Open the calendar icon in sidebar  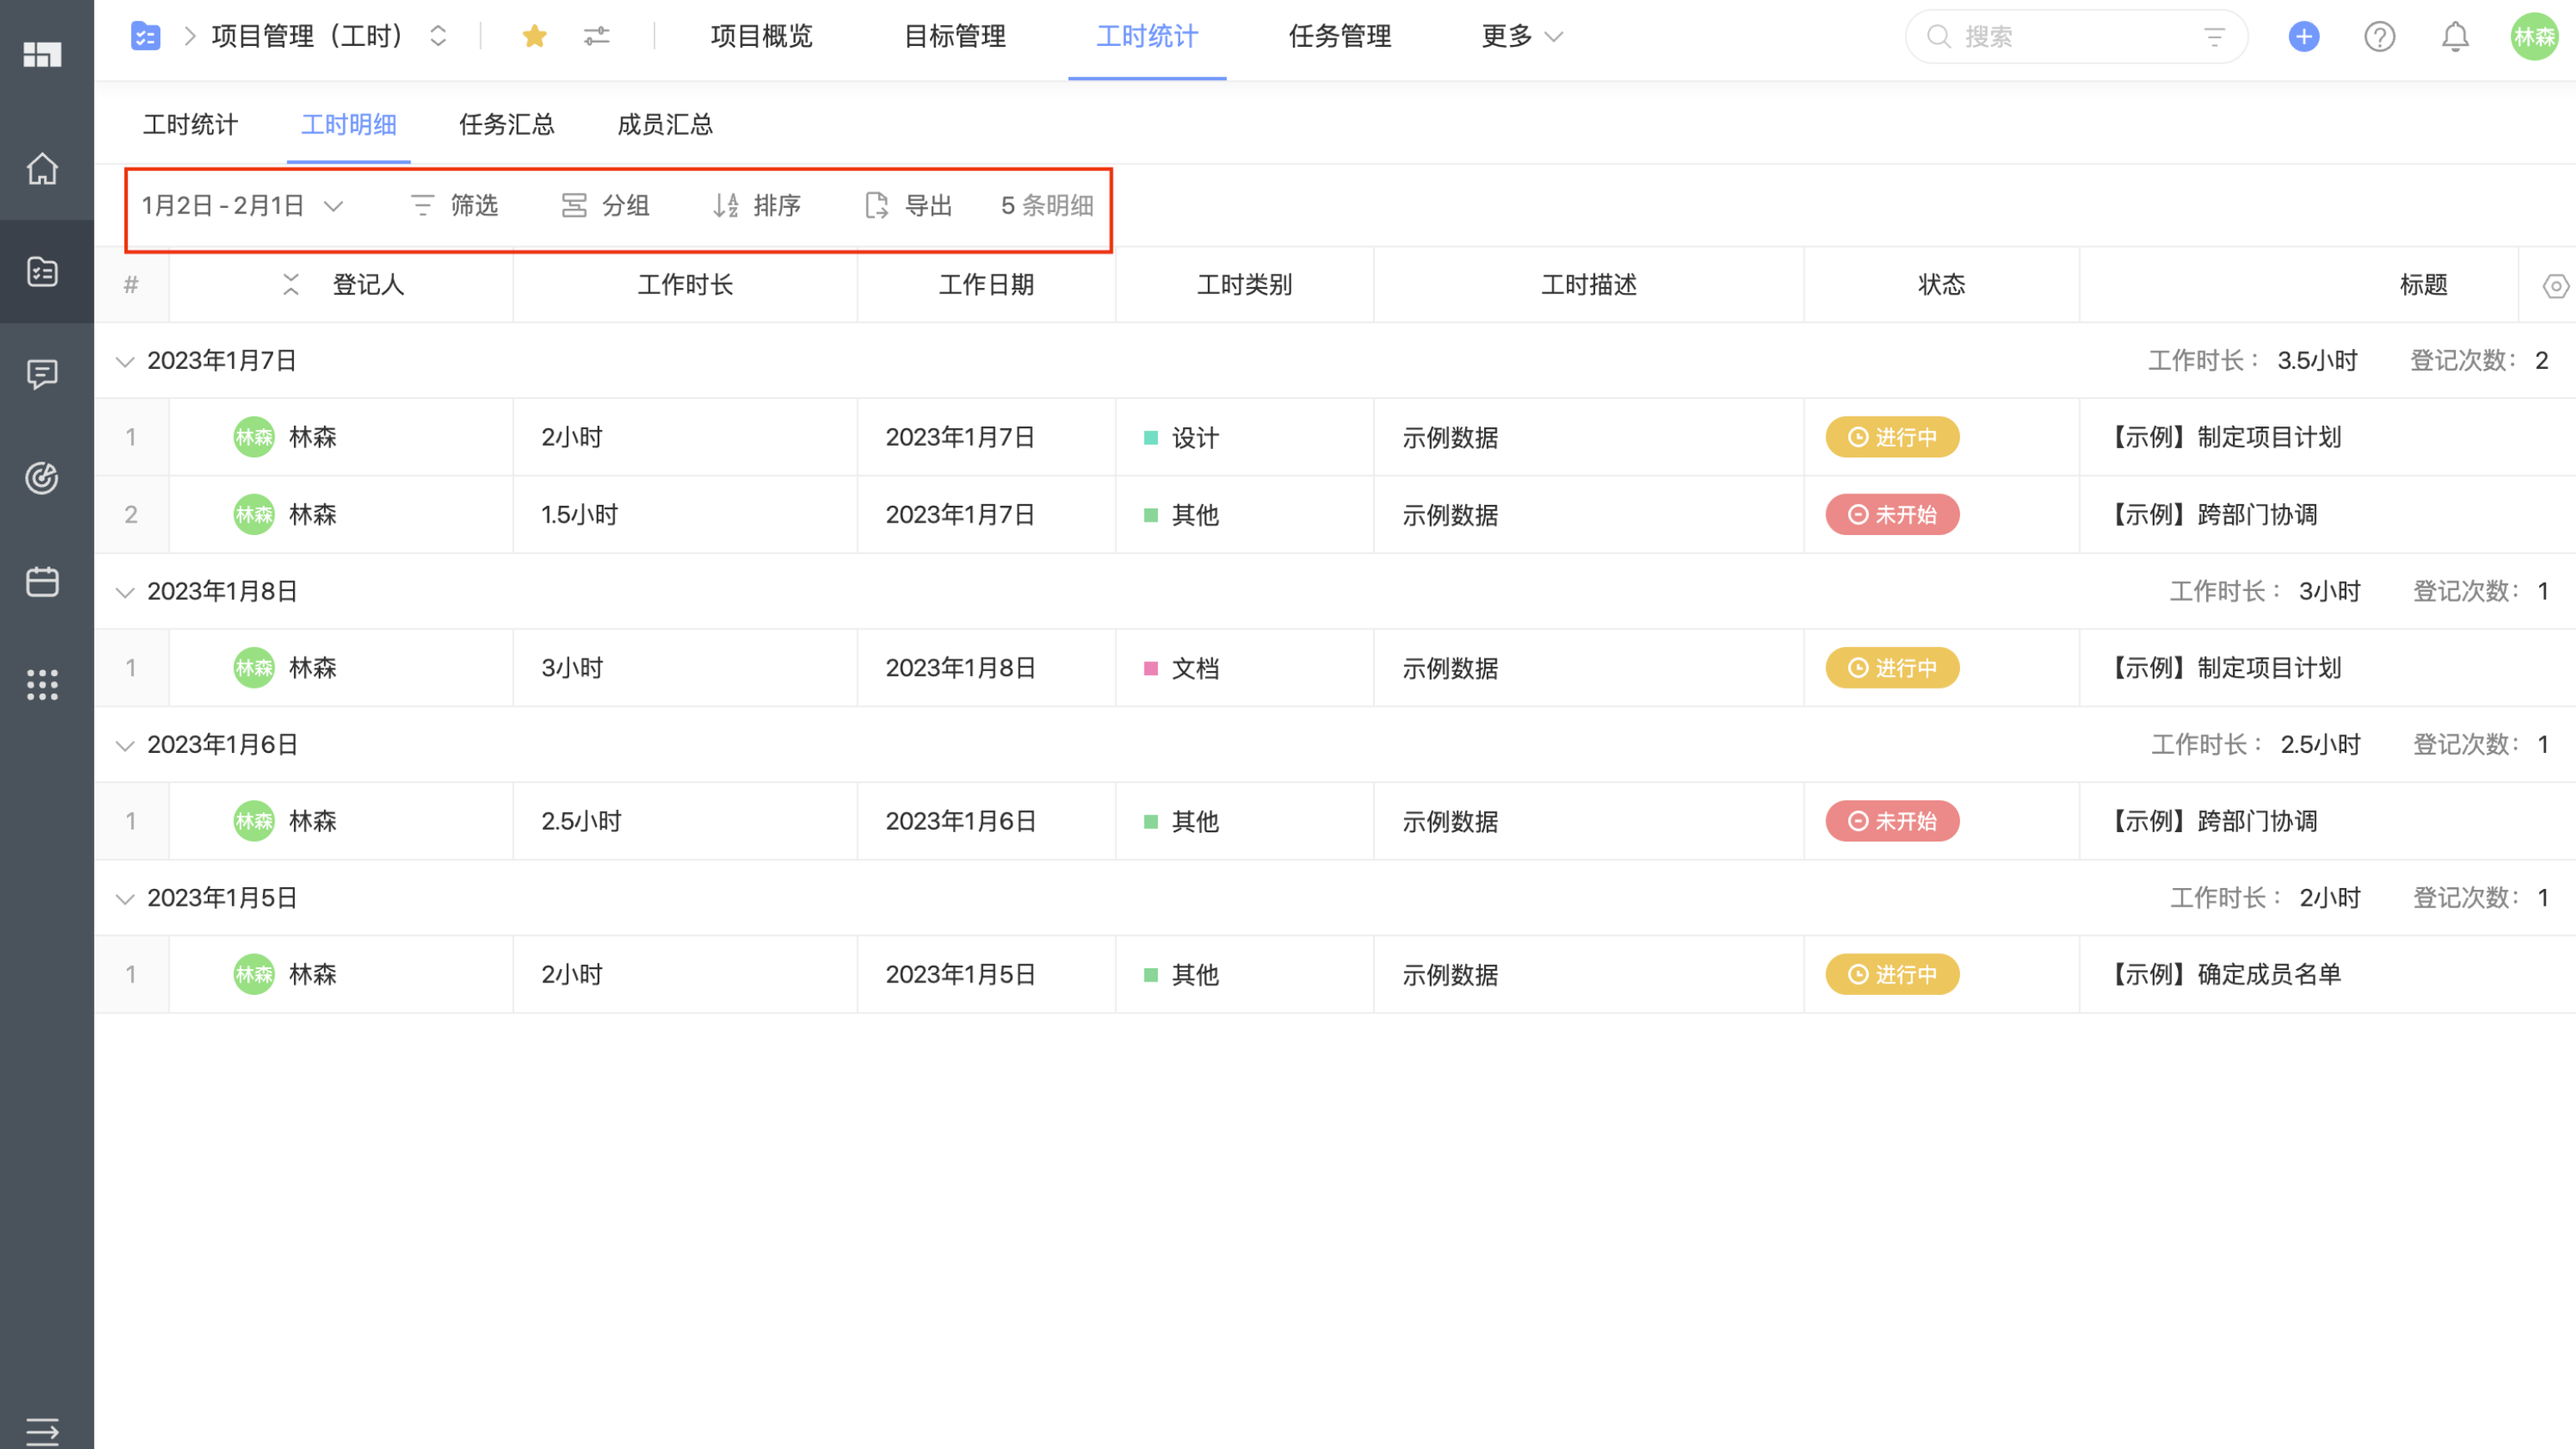tap(42, 581)
